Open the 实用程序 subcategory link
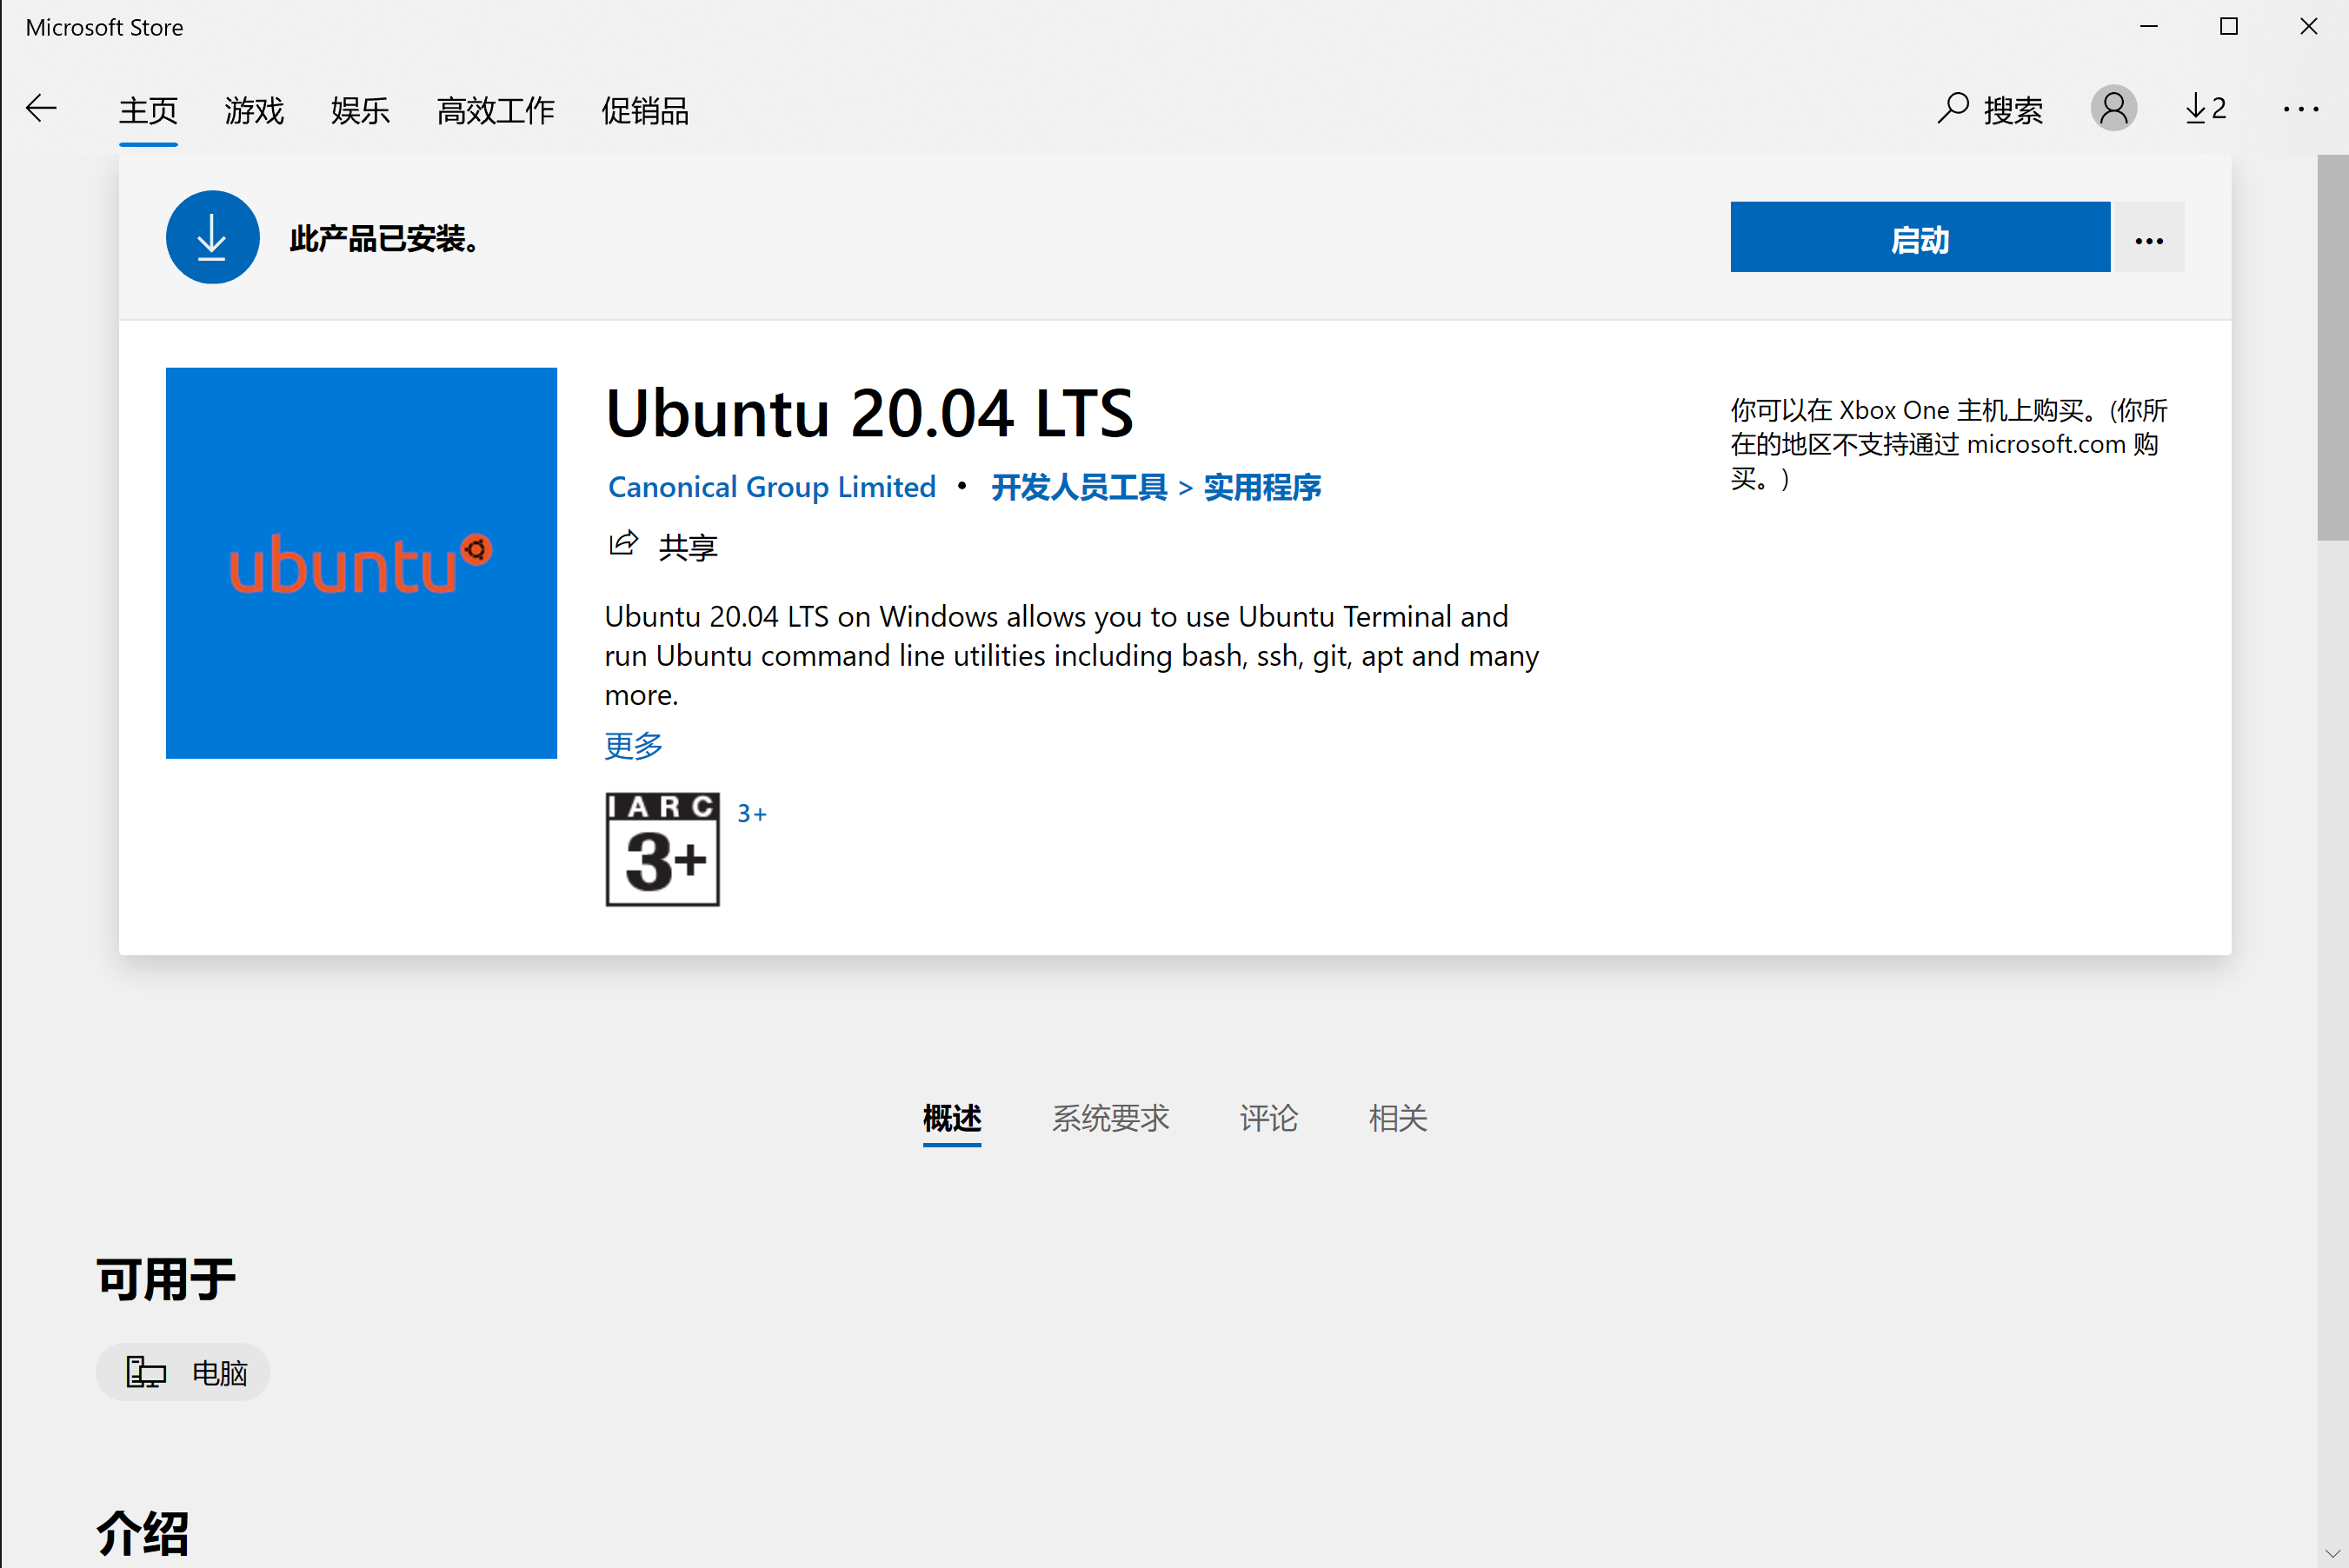This screenshot has height=1568, width=2349. (1262, 487)
